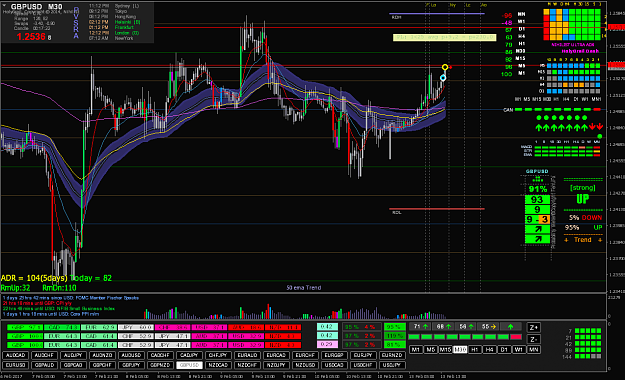Click the CAD 74.3 strength cell
Image resolution: width=625 pixels, height=380 pixels.
pos(62,327)
